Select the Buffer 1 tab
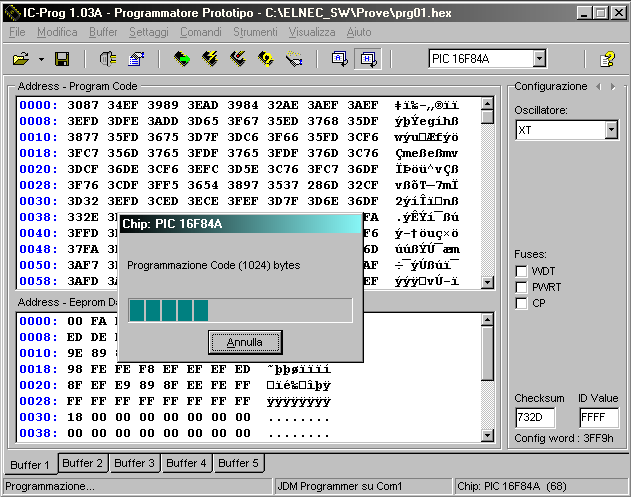 29,465
